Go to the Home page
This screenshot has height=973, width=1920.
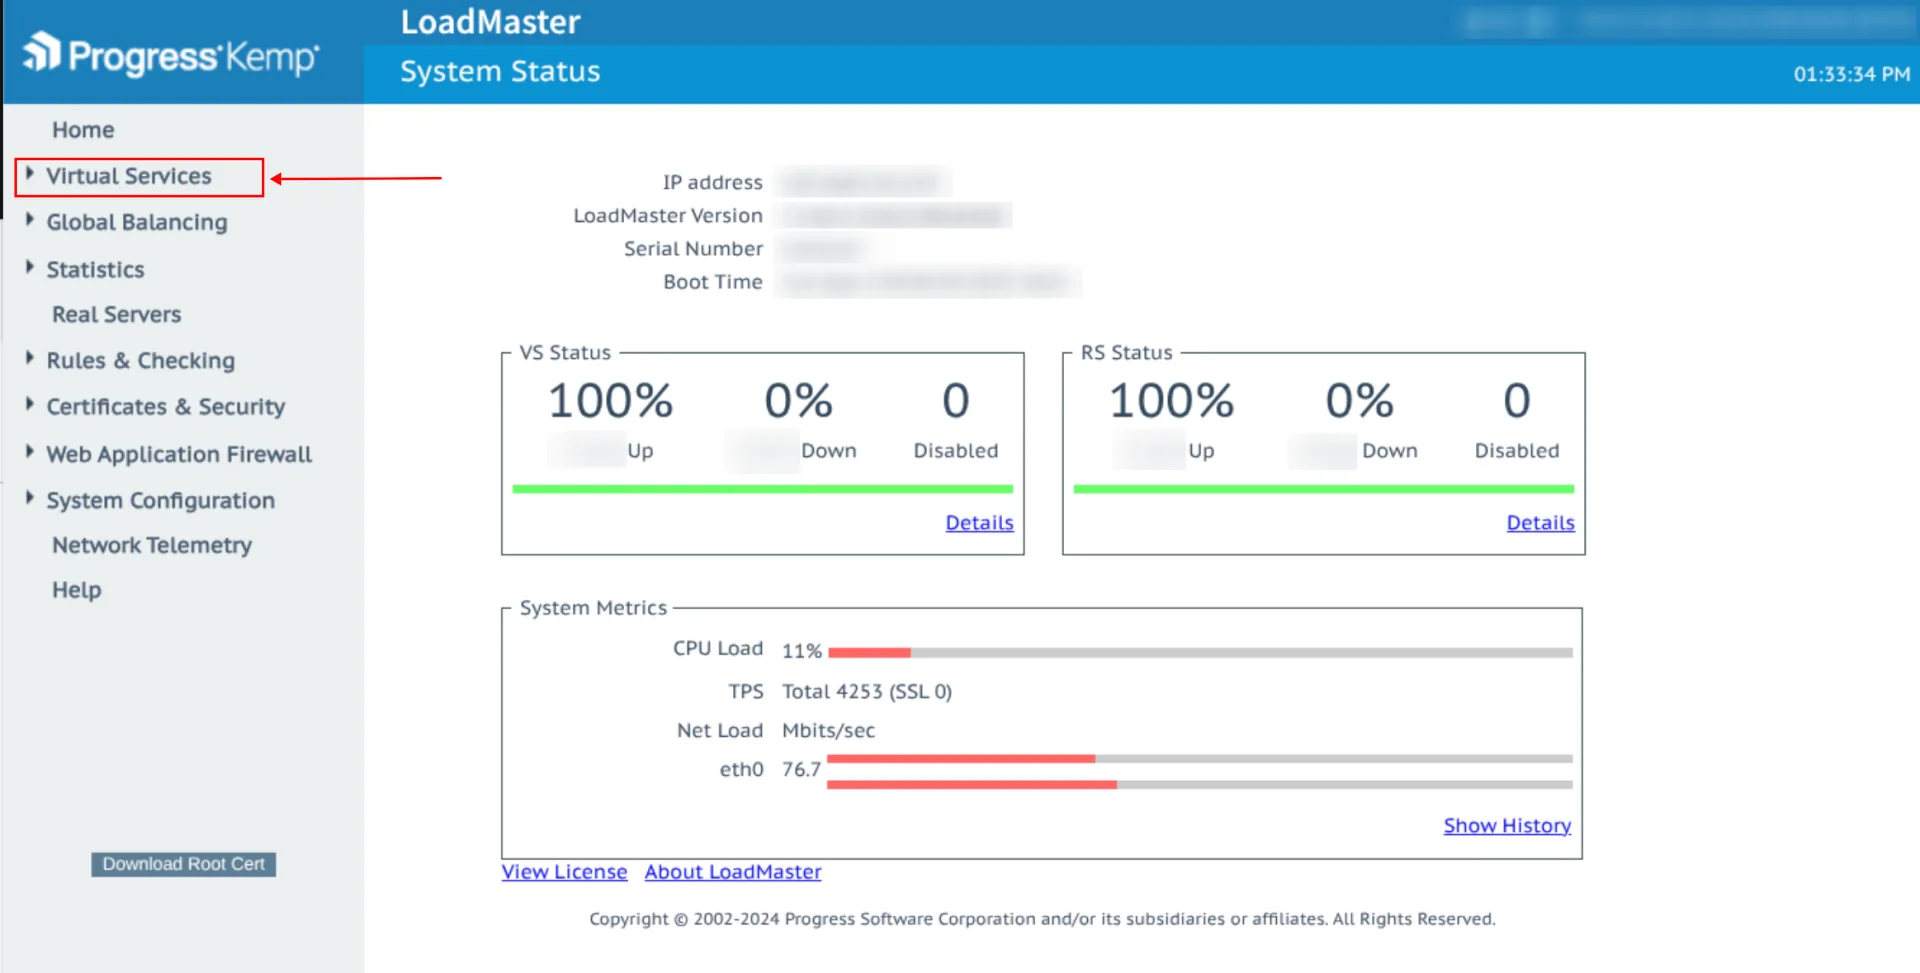click(x=83, y=130)
